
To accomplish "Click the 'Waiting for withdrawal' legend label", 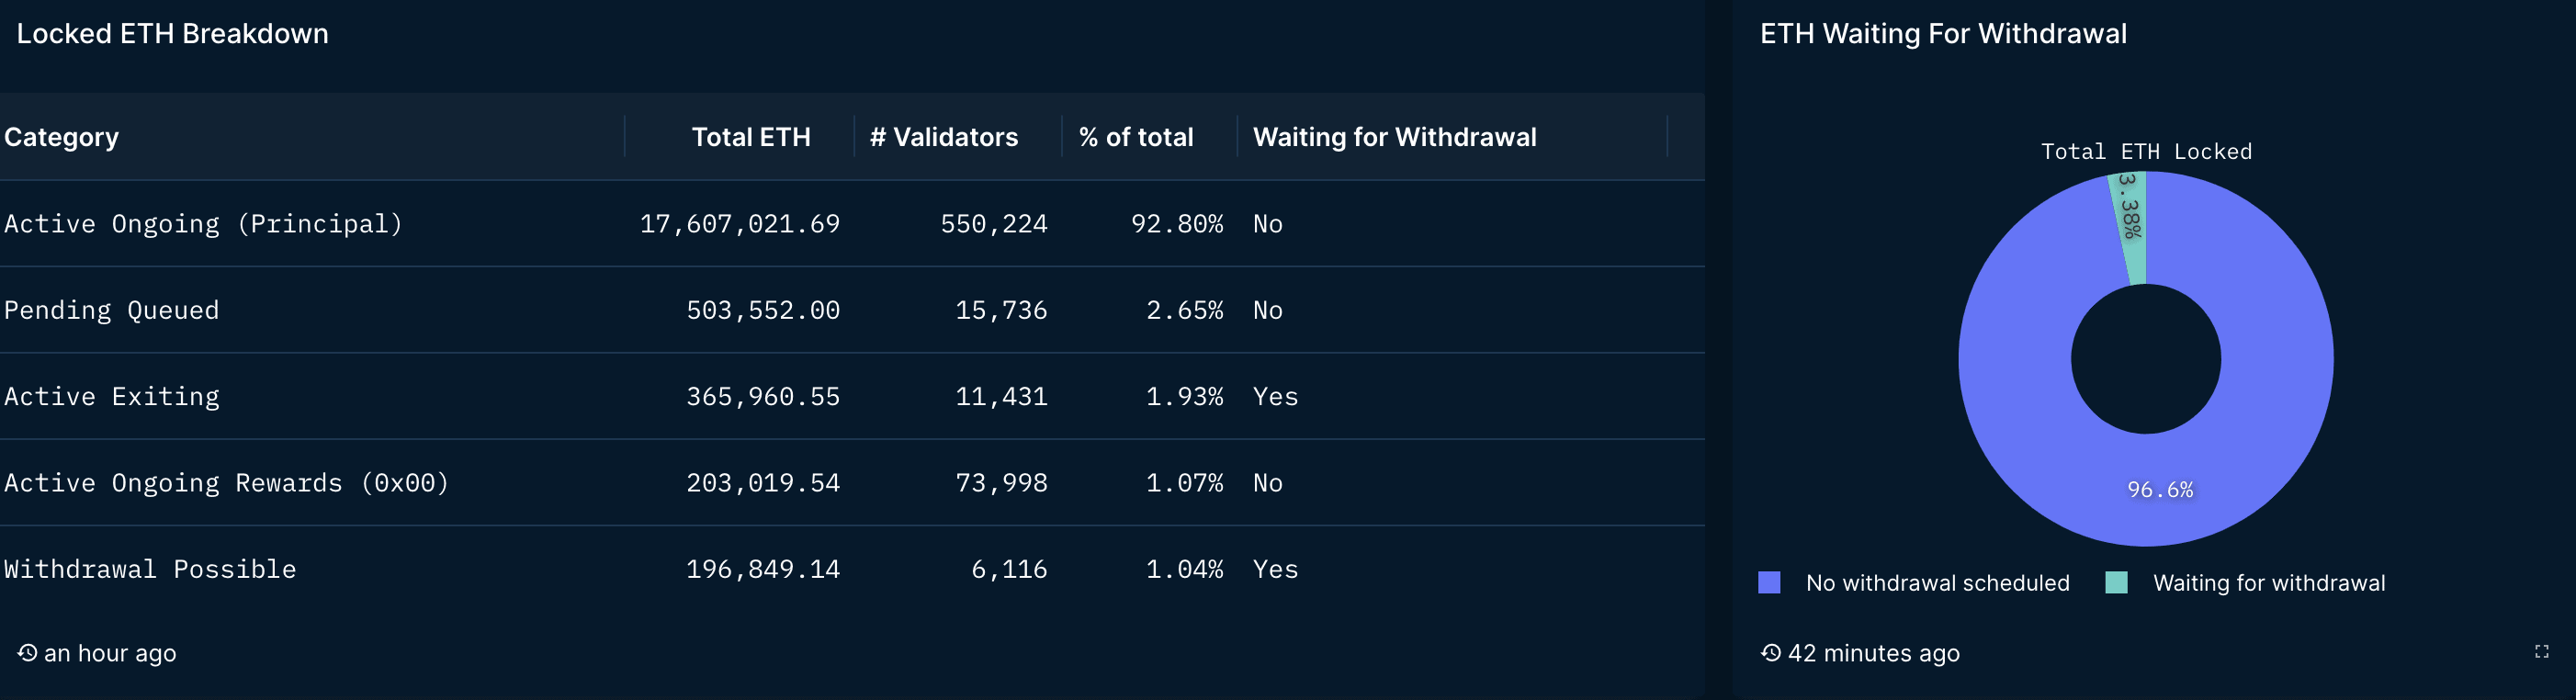I will pos(2269,583).
